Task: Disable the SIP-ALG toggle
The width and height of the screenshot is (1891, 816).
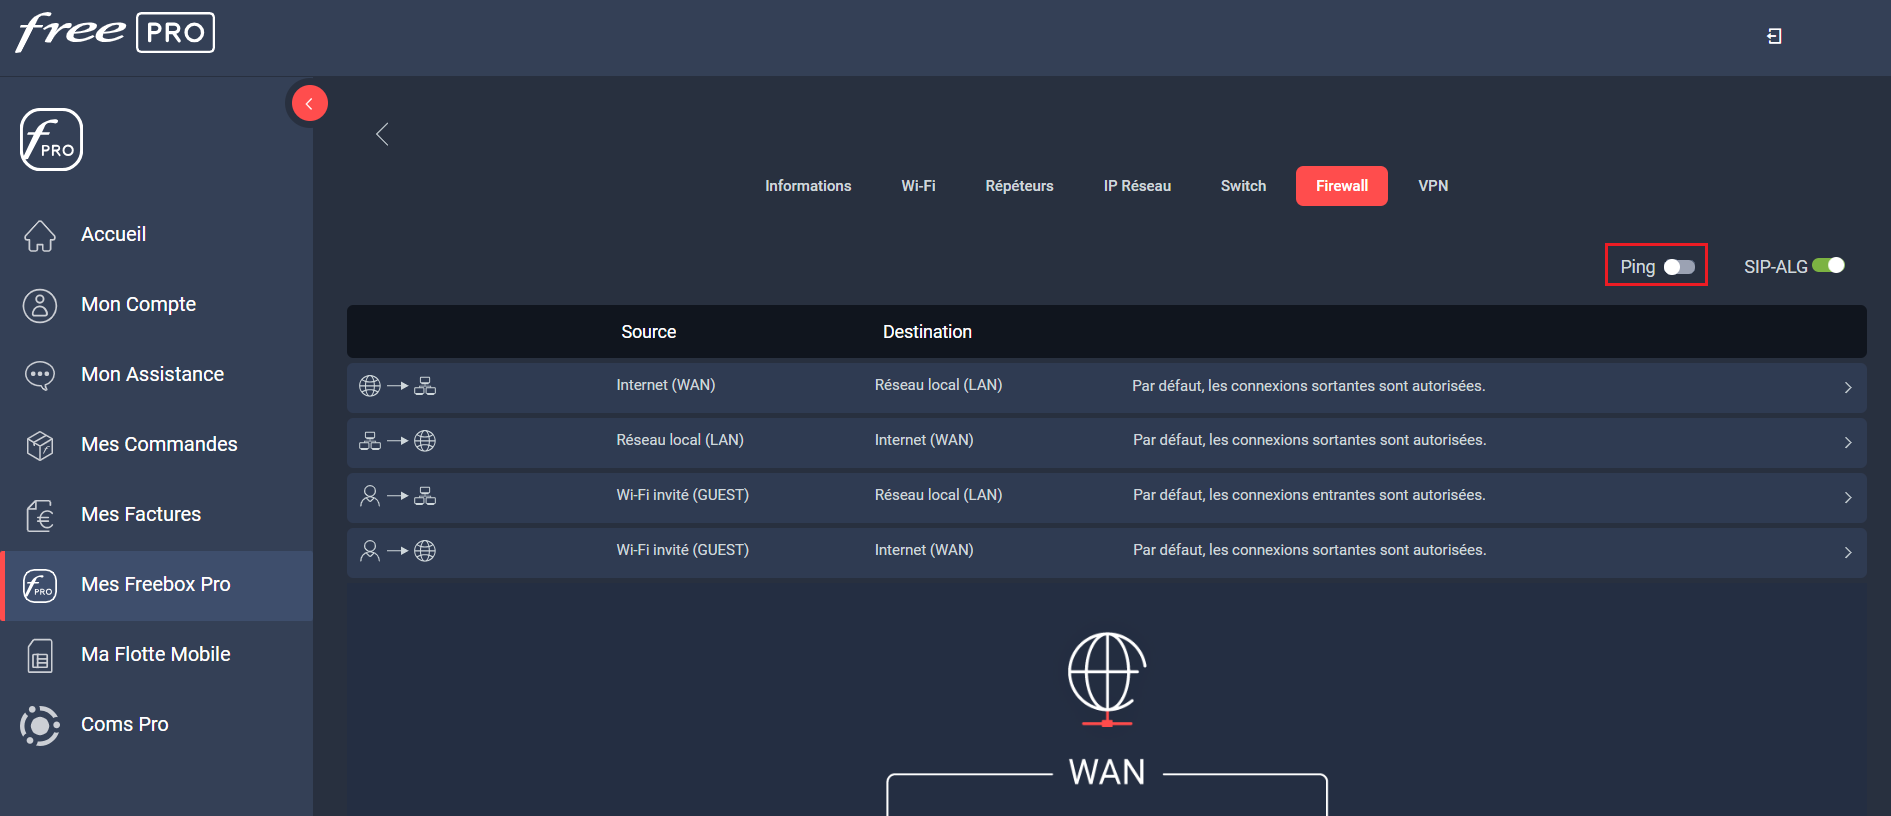Action: [x=1828, y=266]
